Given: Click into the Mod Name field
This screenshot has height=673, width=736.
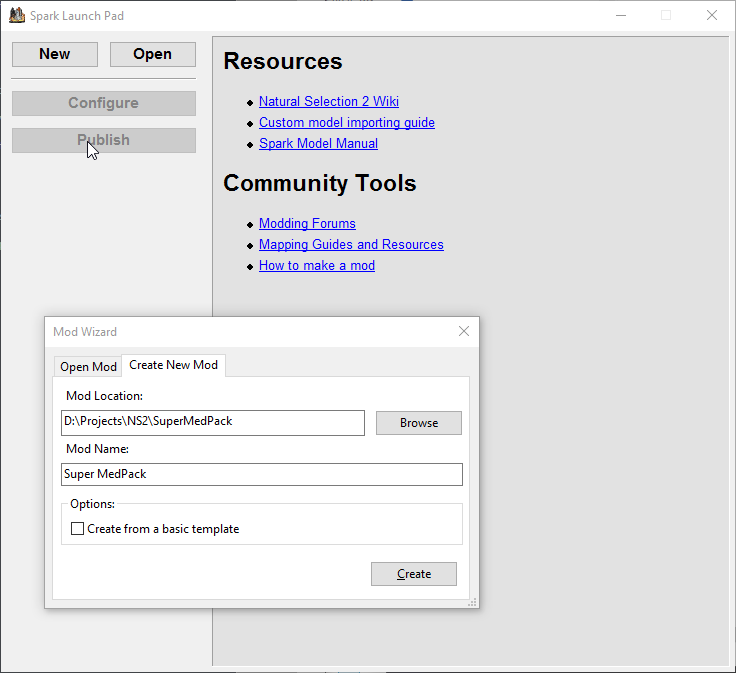Looking at the screenshot, I should [x=261, y=474].
